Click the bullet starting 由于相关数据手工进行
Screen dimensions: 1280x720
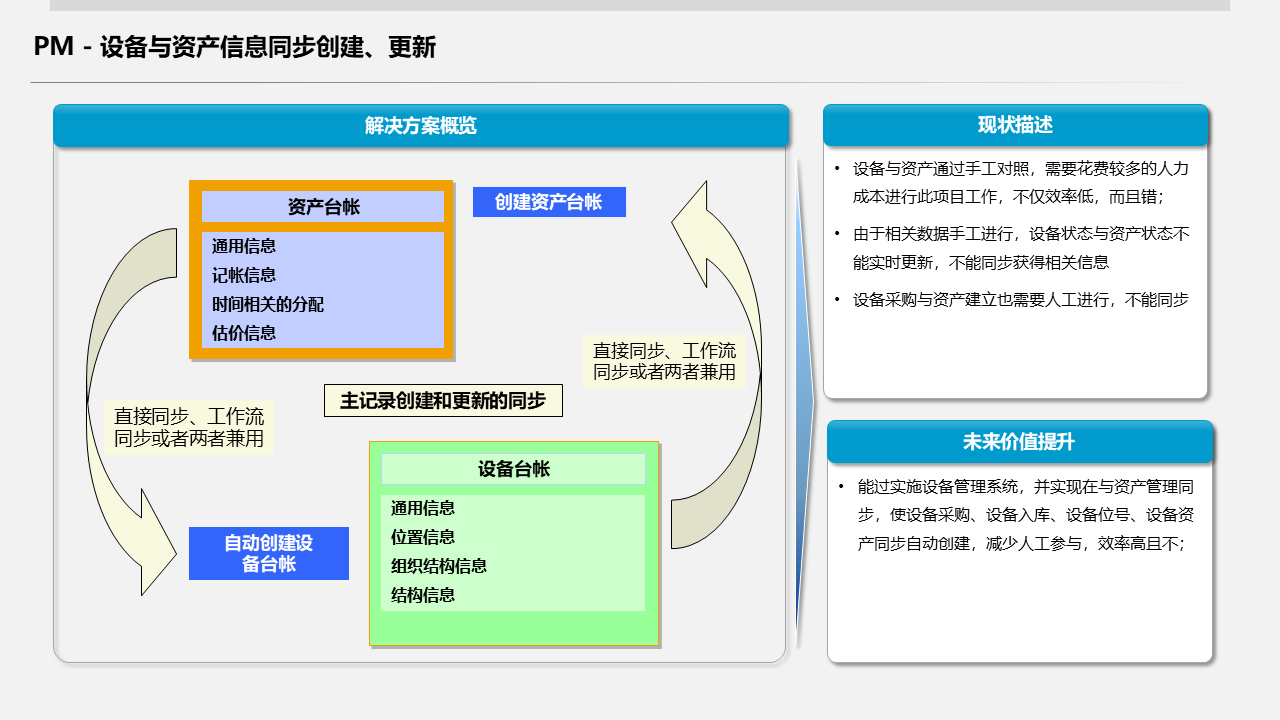(1020, 248)
